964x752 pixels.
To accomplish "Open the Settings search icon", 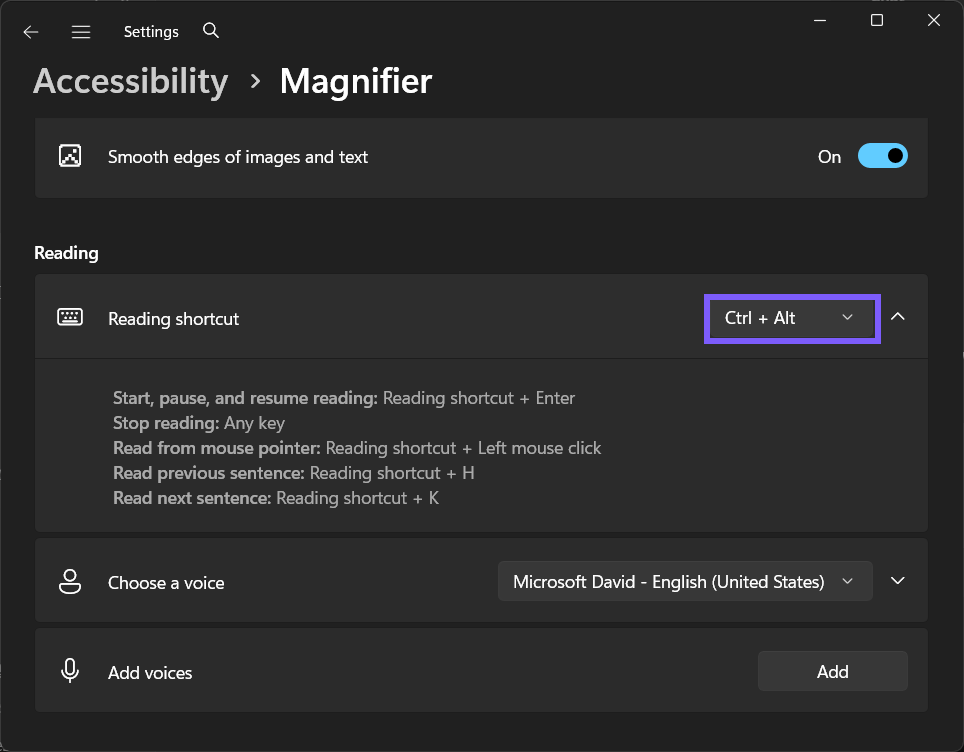I will coord(211,30).
